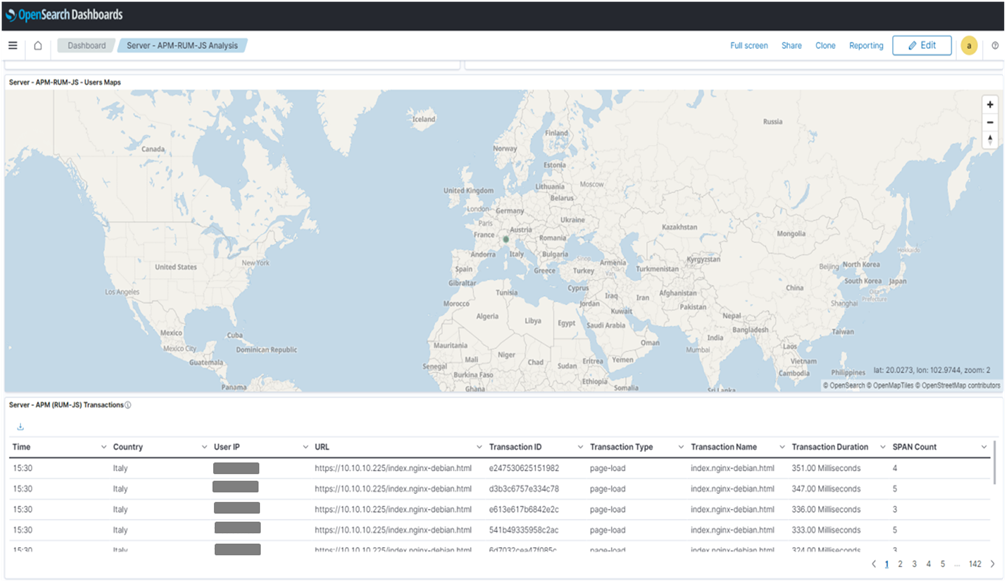Viewport: 1006px width, 582px height.
Task: Click the 347.00 Milliseconds duration cell
Action: point(826,489)
